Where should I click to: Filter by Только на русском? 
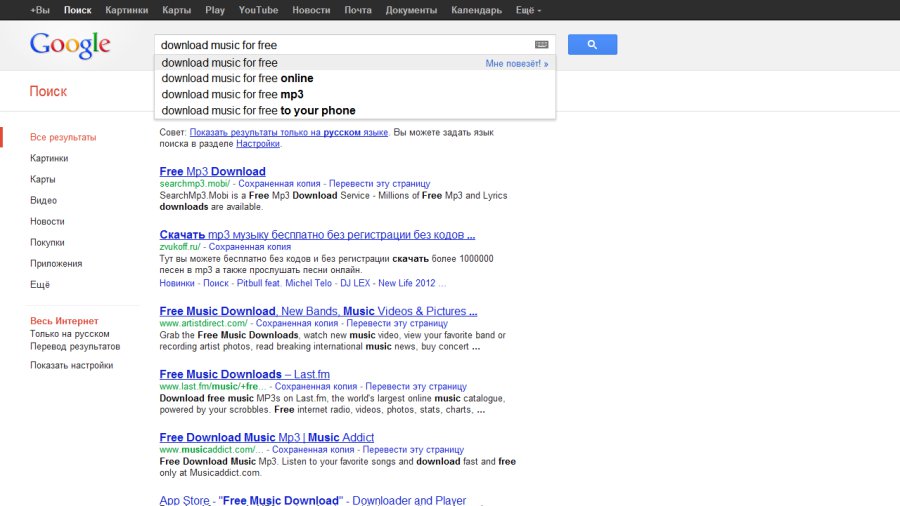69,334
